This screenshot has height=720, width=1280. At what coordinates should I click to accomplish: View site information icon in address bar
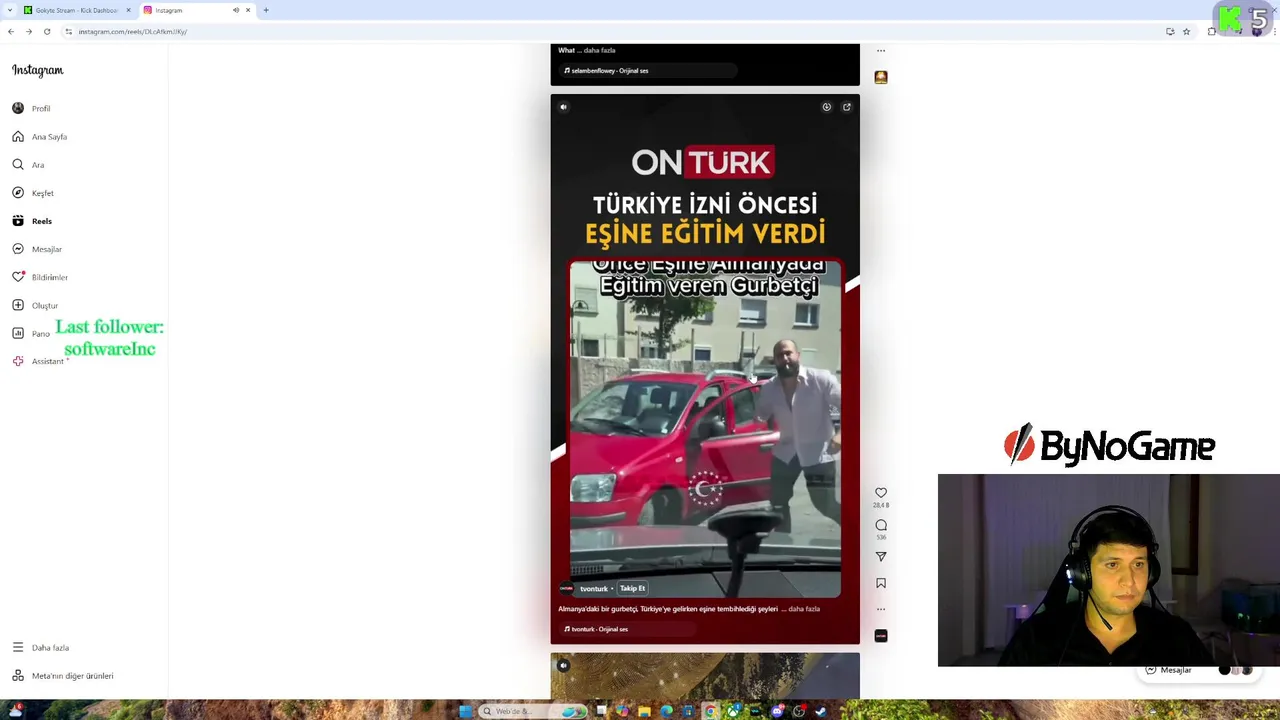coord(69,31)
